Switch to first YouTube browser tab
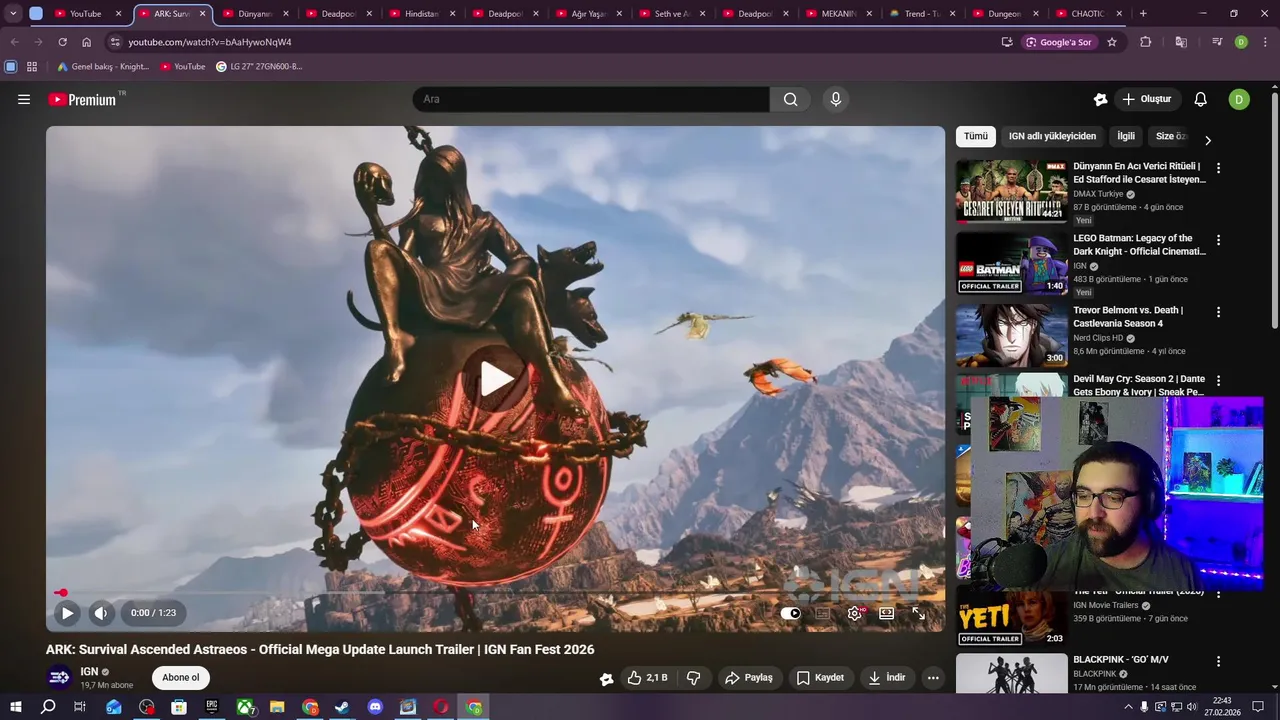1280x720 pixels. point(85,14)
